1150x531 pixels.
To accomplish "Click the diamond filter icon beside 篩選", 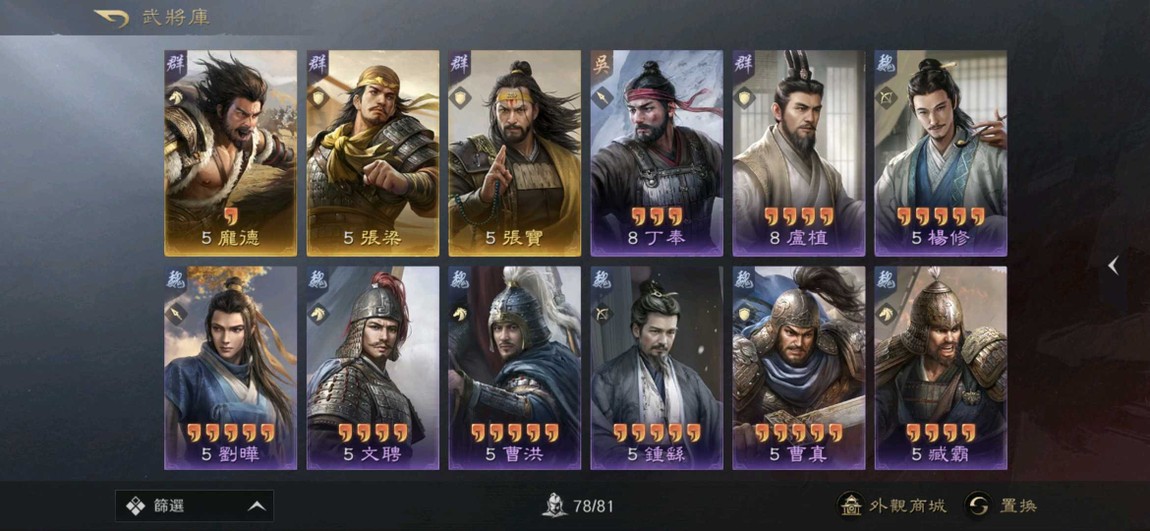I will (x=136, y=505).
